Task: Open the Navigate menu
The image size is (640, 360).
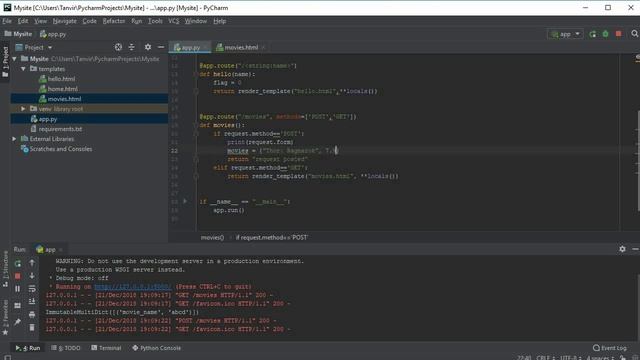Action: pyautogui.click(x=64, y=21)
